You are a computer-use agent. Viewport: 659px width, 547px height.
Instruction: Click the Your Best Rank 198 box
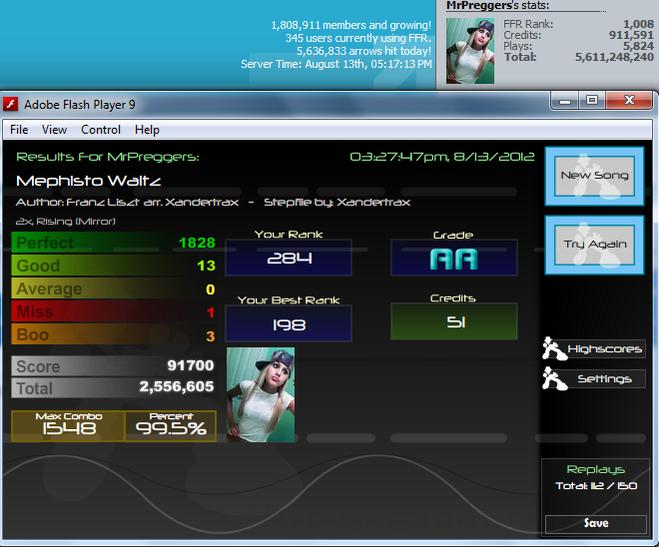289,323
